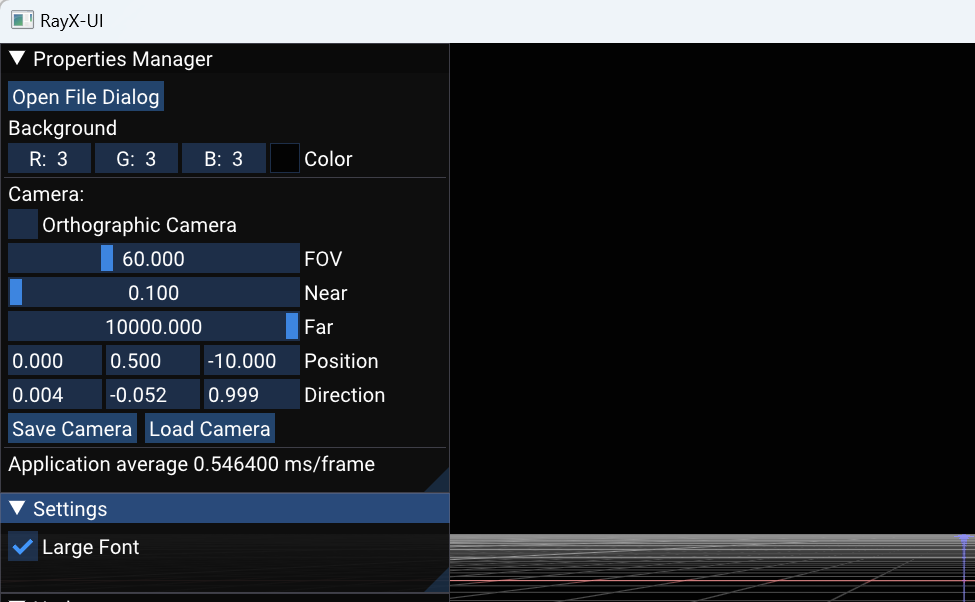Click the Near plane slider
Screen dimensions: 975x602
point(153,293)
